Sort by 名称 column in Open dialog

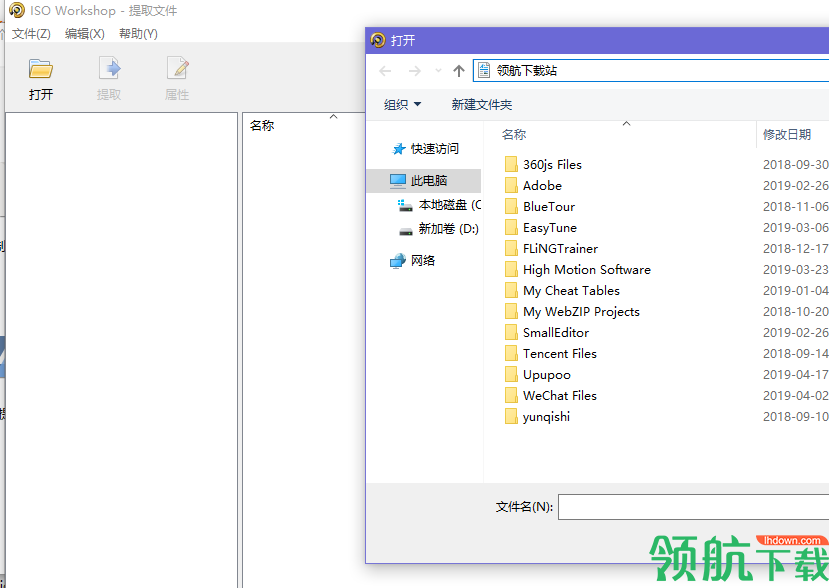(x=514, y=135)
